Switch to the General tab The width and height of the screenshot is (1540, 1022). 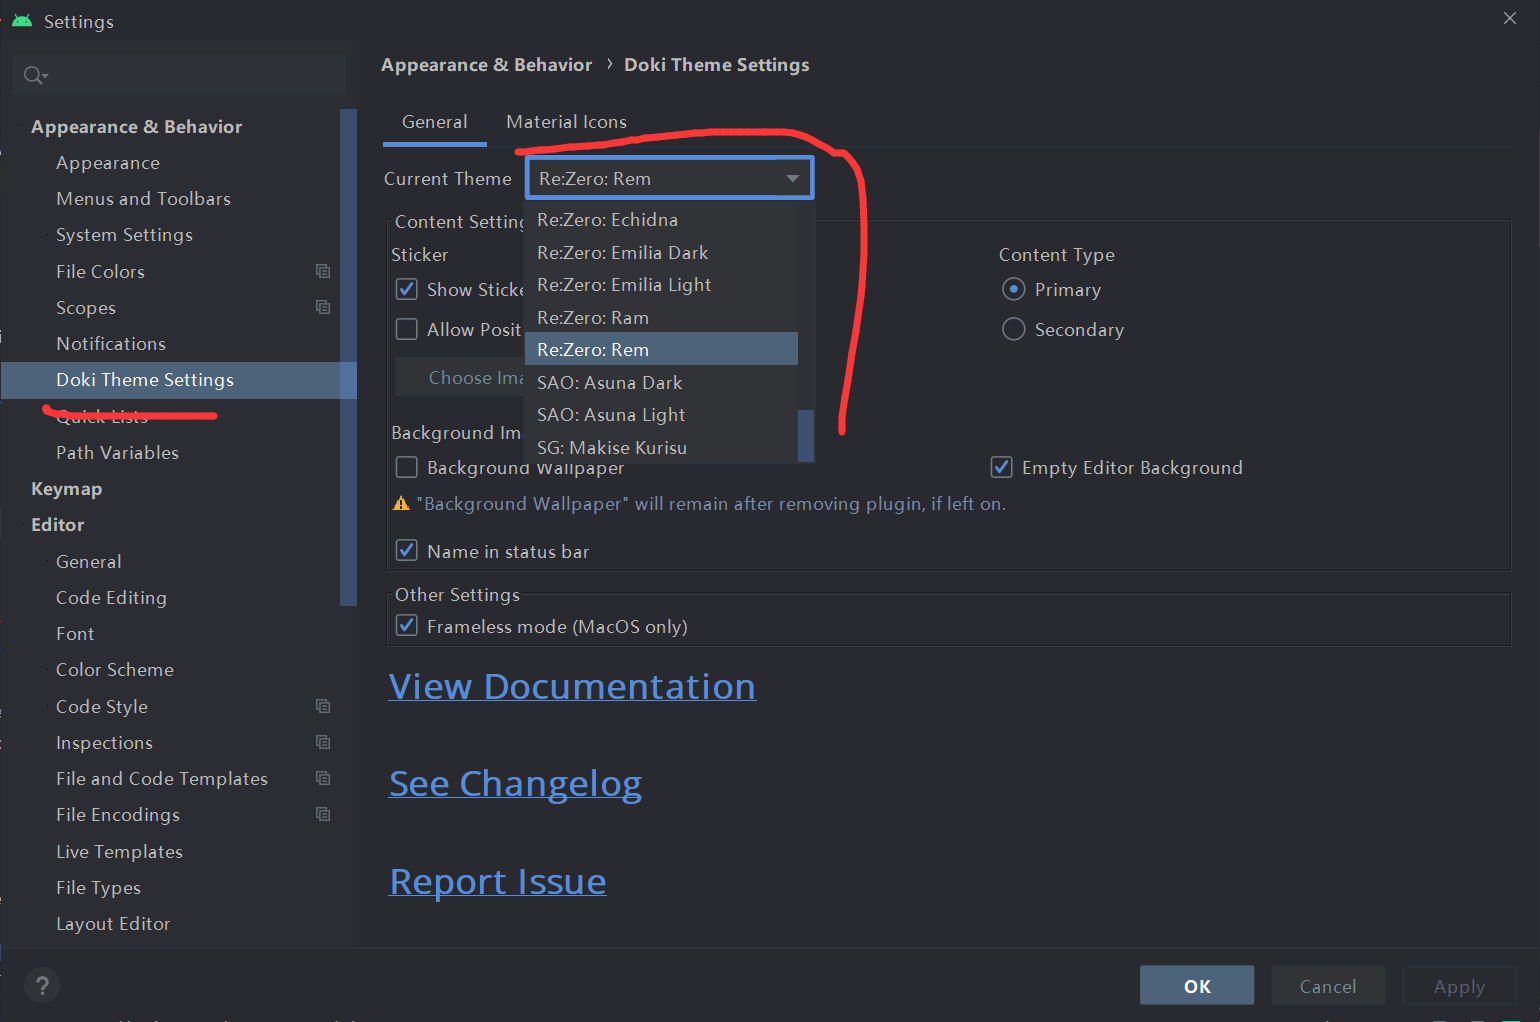pyautogui.click(x=435, y=122)
